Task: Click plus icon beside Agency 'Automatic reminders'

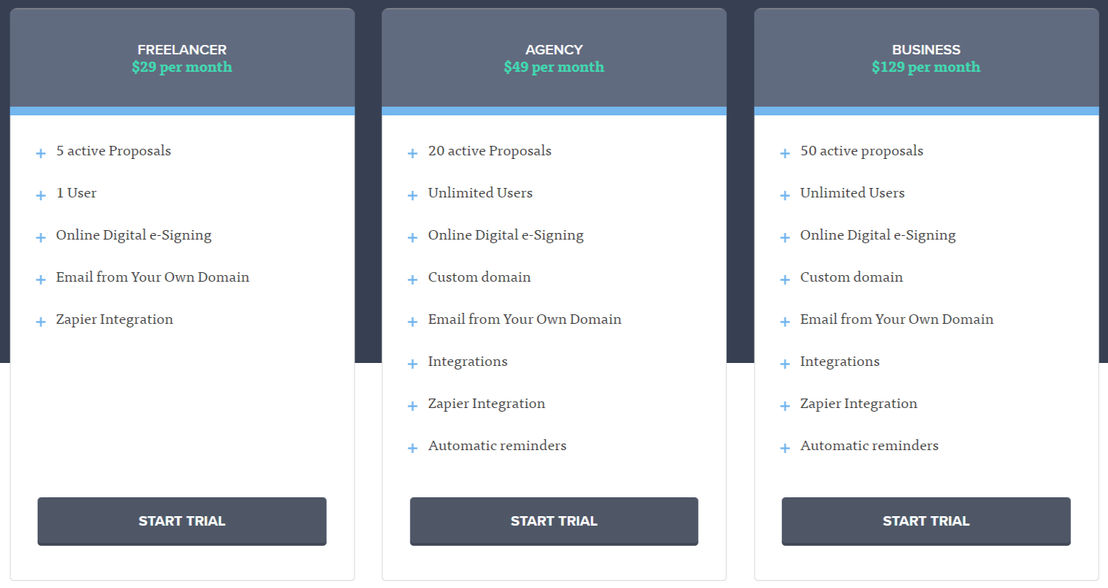Action: [413, 448]
